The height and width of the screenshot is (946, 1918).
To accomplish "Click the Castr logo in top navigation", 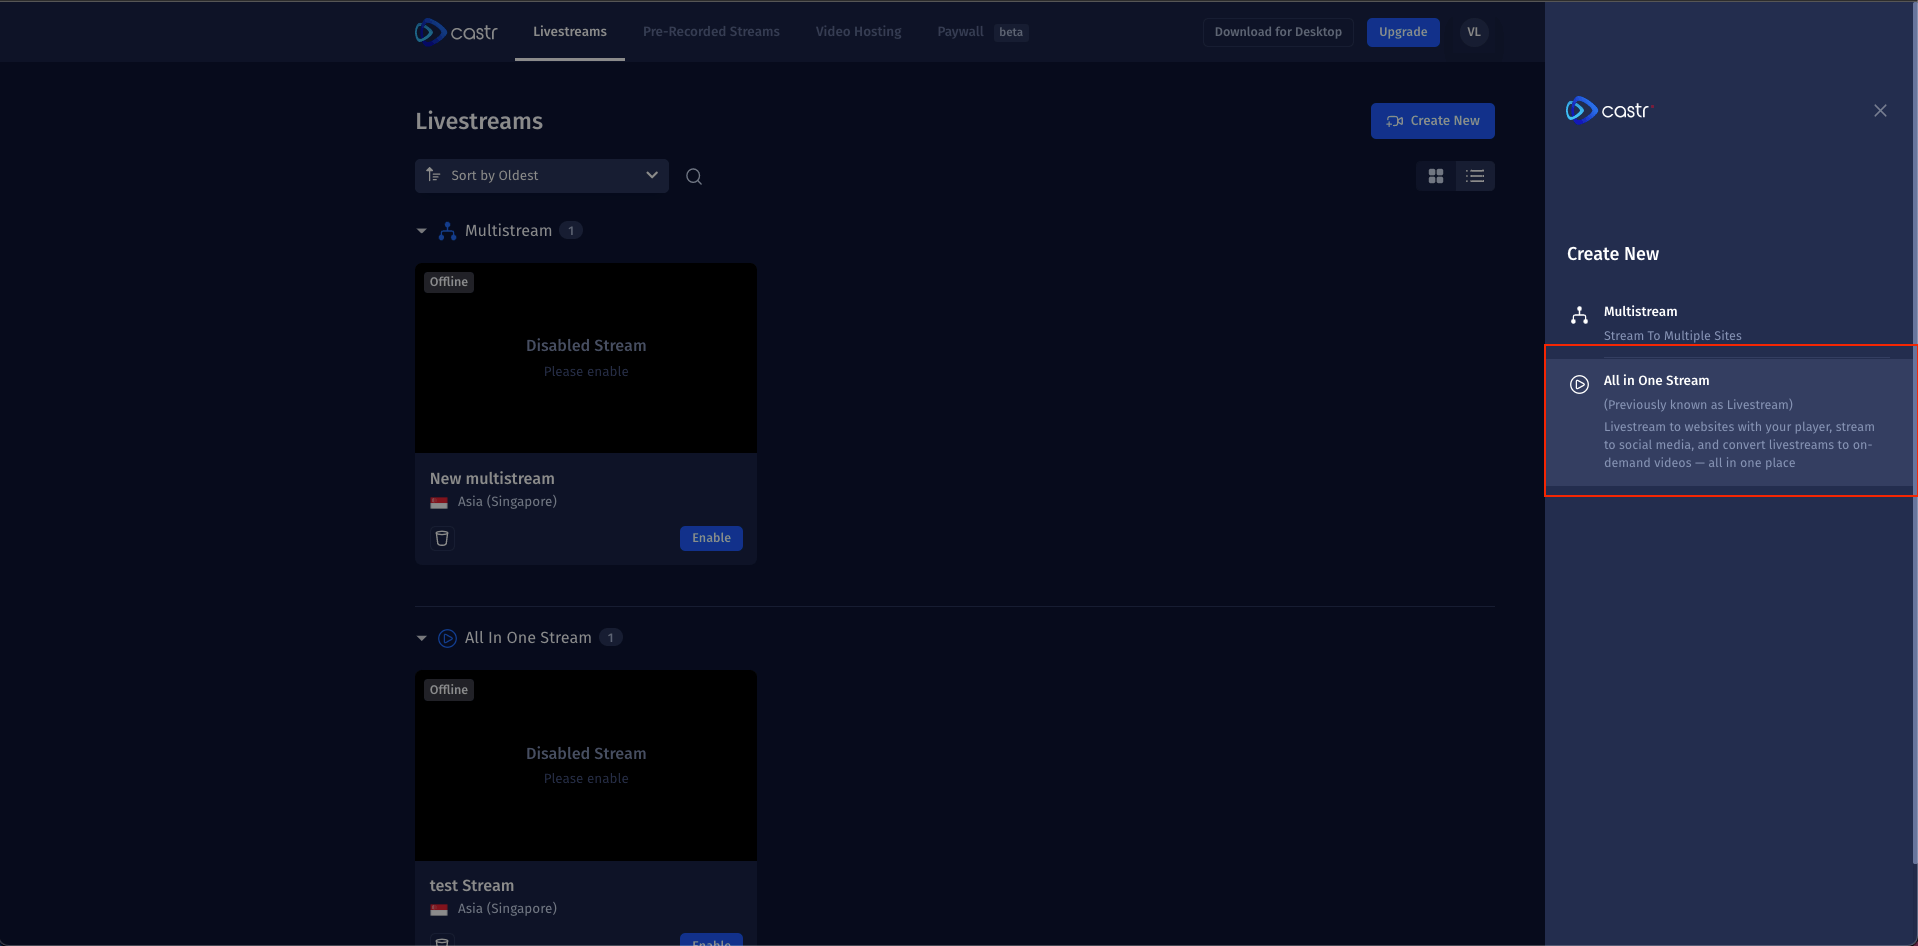I will click(x=456, y=32).
